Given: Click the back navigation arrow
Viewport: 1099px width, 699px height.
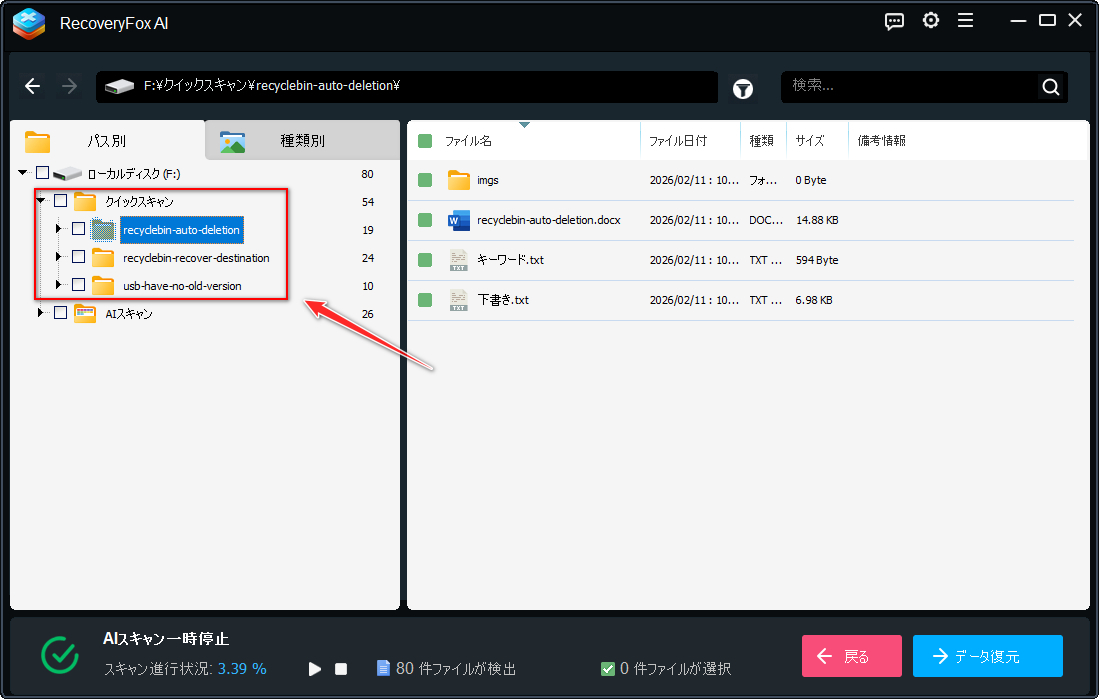Looking at the screenshot, I should pos(33,87).
